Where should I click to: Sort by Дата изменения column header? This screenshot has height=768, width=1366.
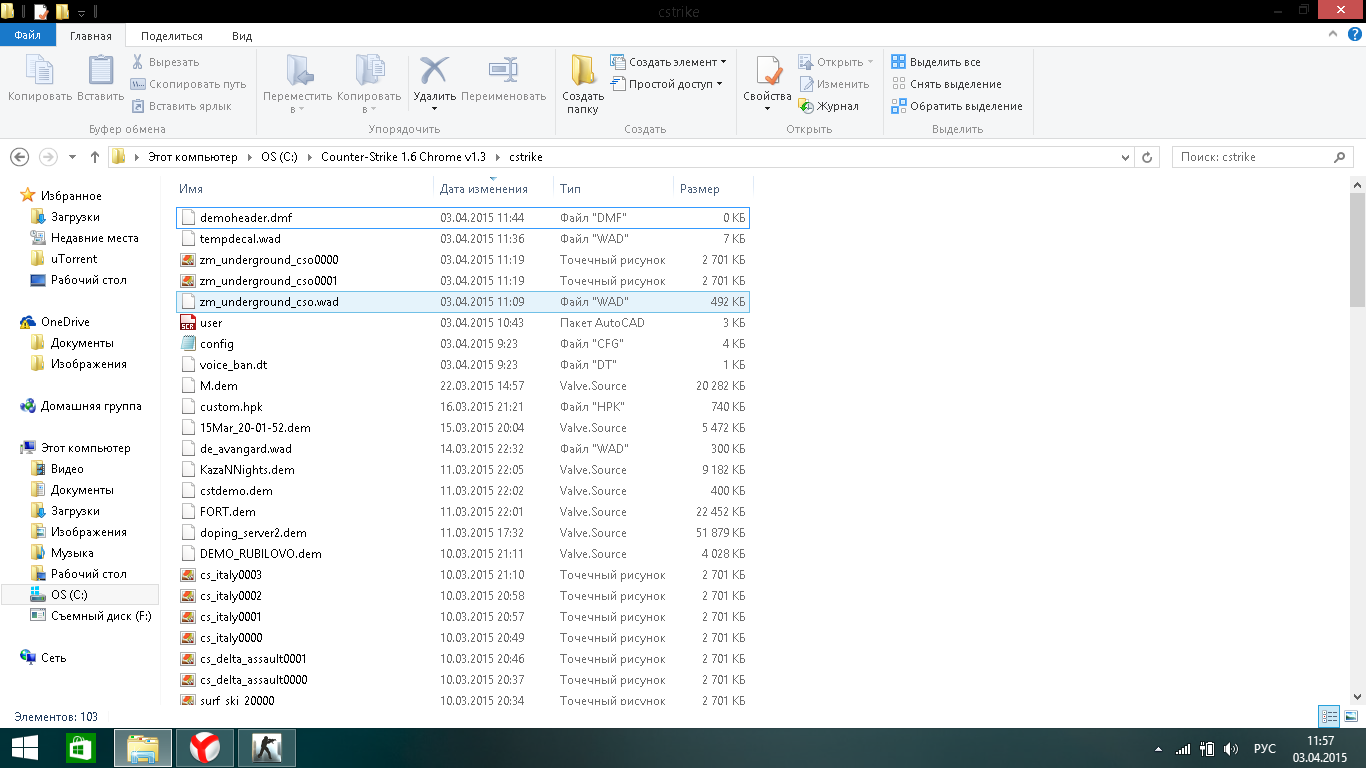[x=483, y=188]
